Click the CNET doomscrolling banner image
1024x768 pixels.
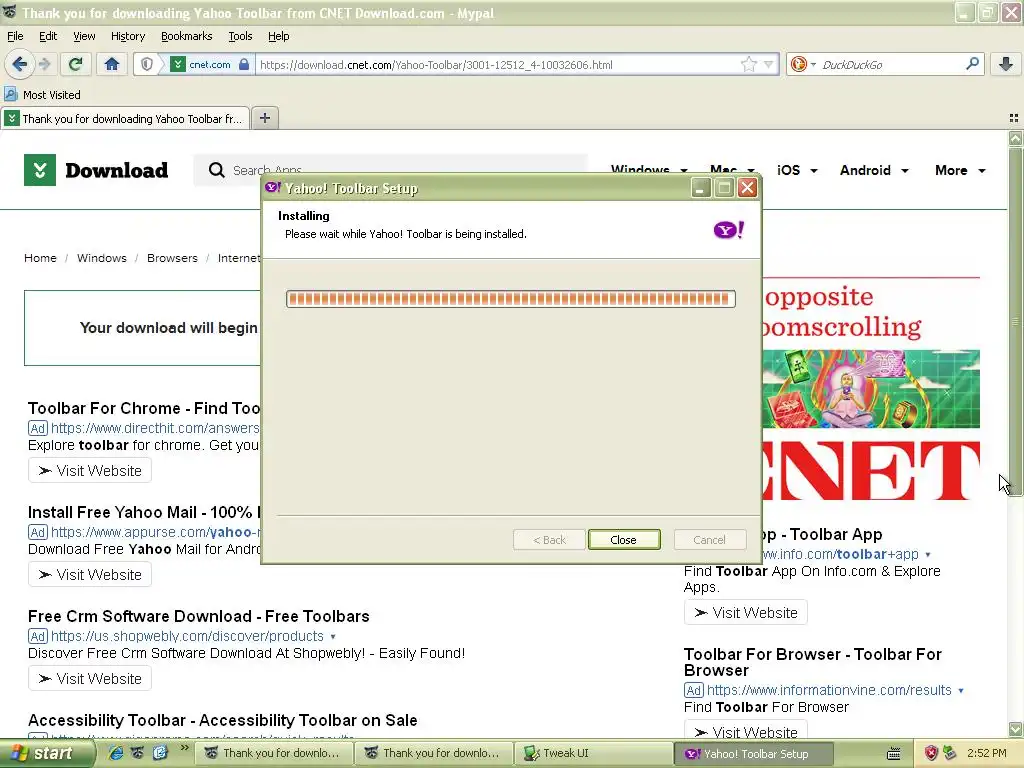click(871, 390)
